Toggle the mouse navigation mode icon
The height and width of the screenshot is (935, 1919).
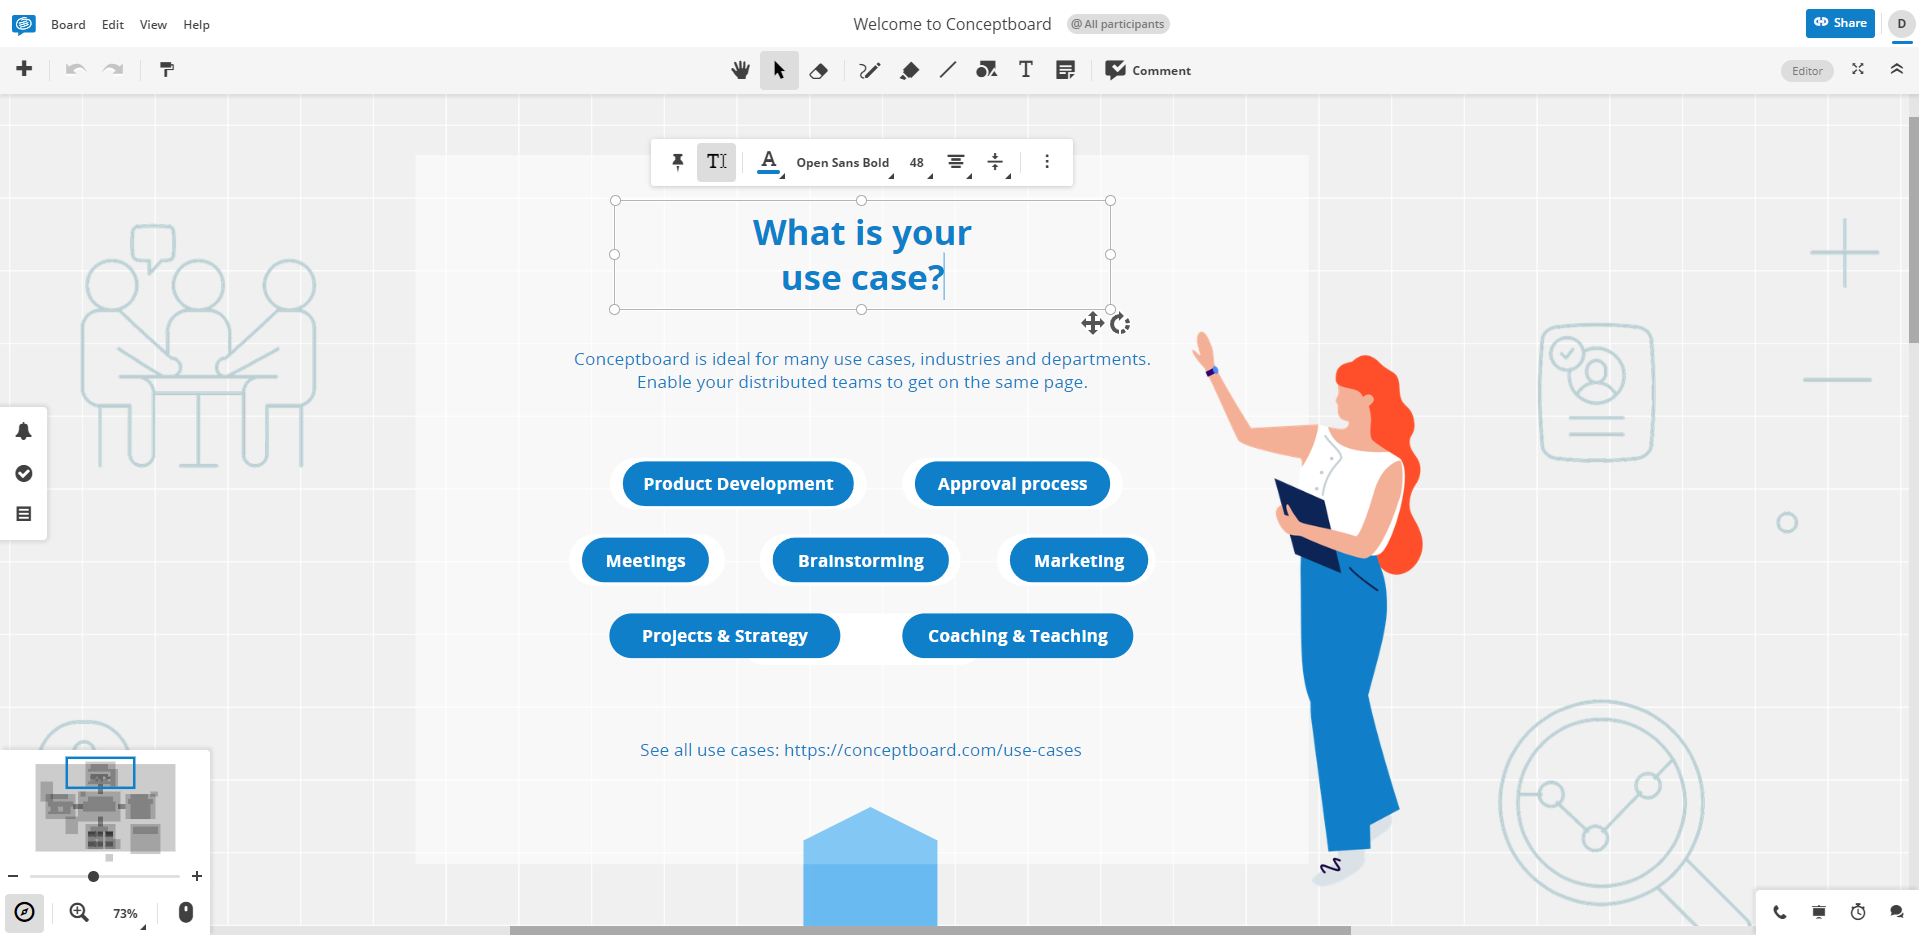[x=186, y=912]
